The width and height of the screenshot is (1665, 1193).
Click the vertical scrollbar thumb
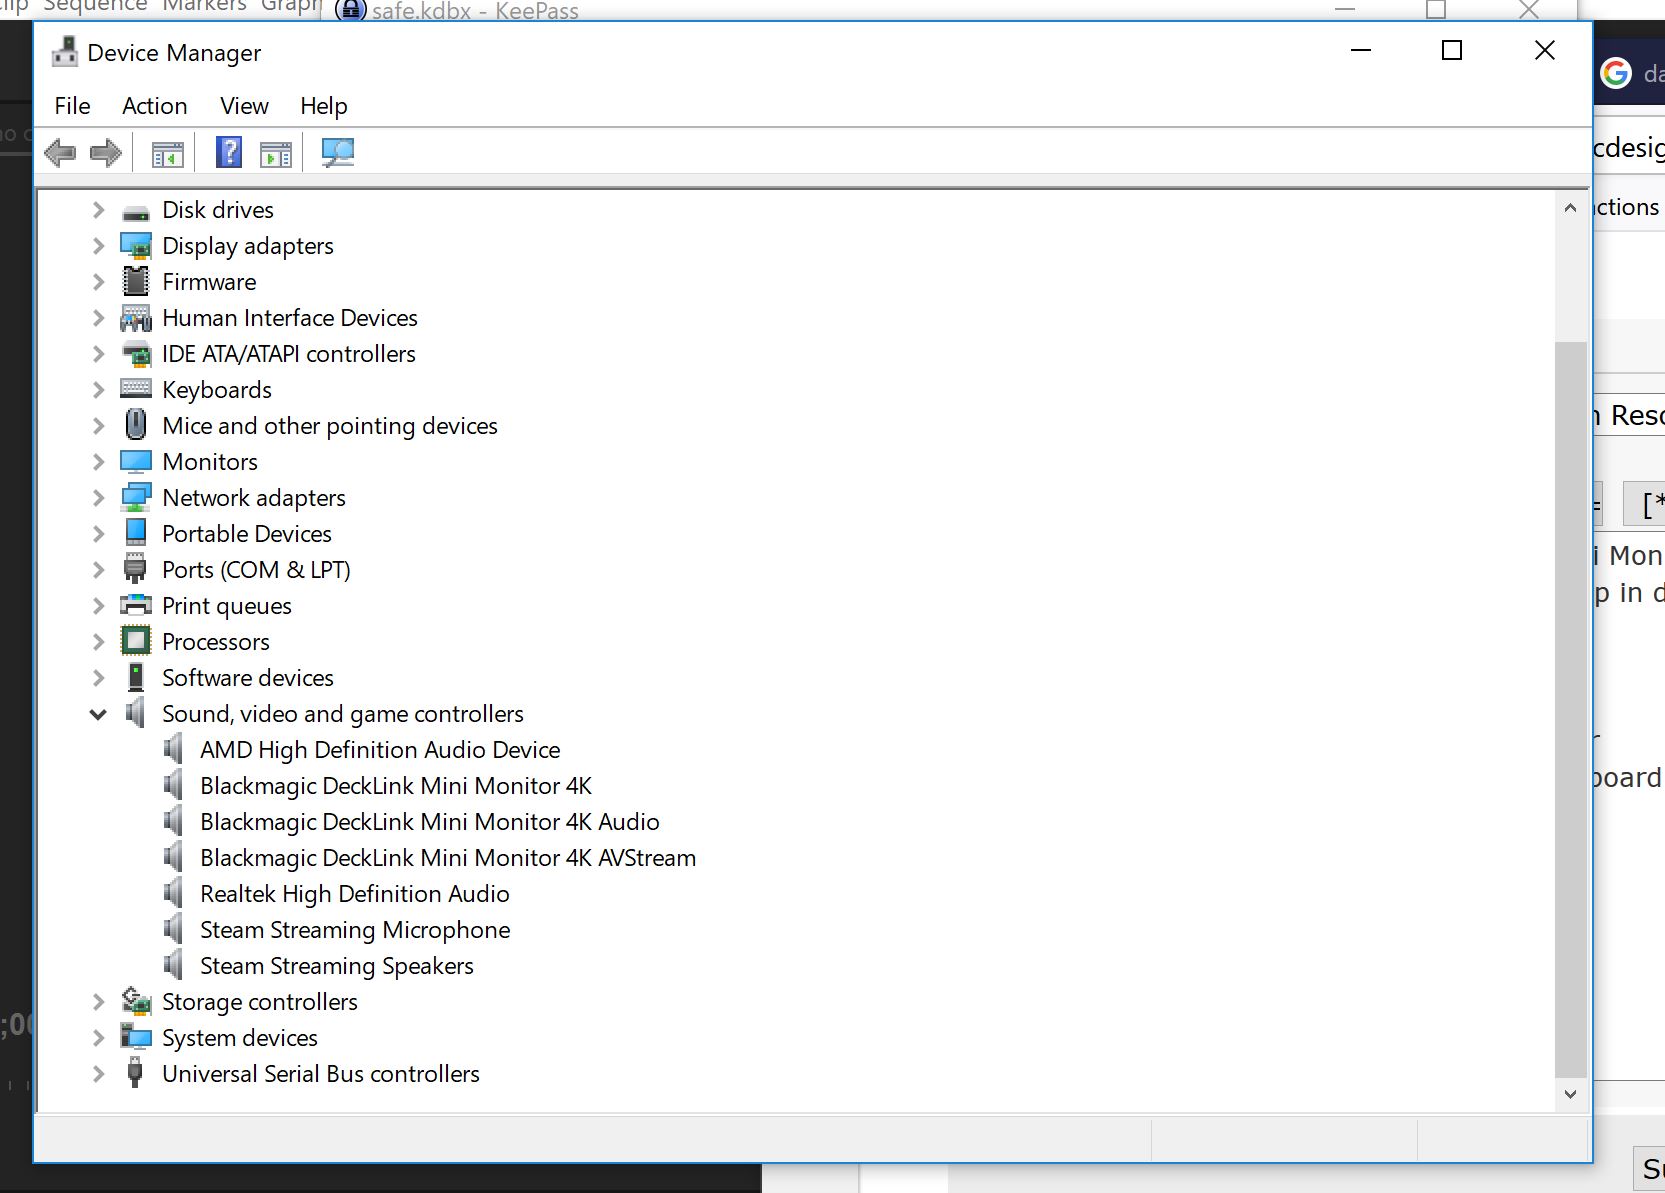pyautogui.click(x=1570, y=710)
